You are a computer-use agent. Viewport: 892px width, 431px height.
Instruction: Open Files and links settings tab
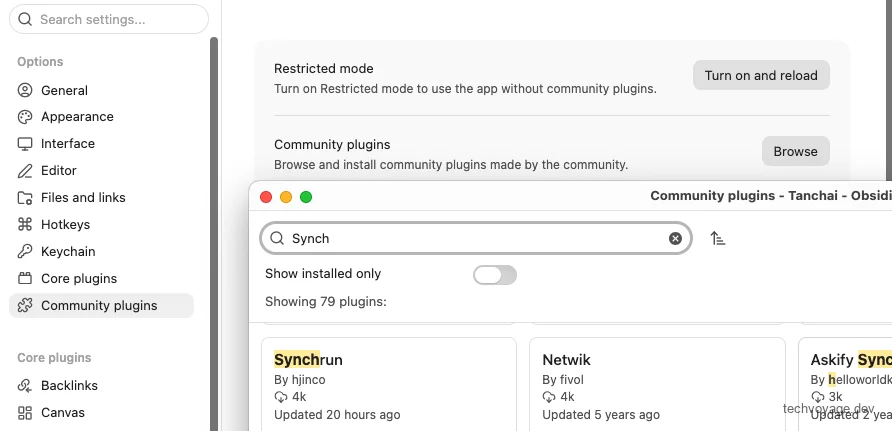coord(101,198)
